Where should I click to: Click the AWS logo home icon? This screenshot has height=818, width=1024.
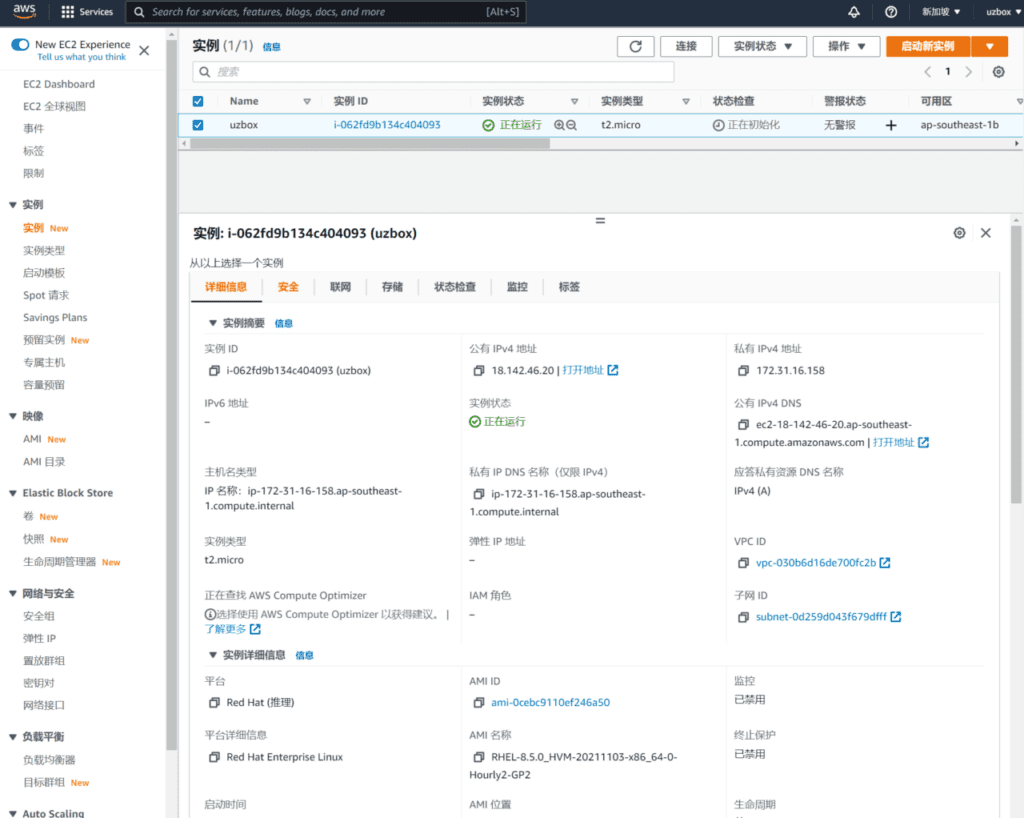click(24, 12)
